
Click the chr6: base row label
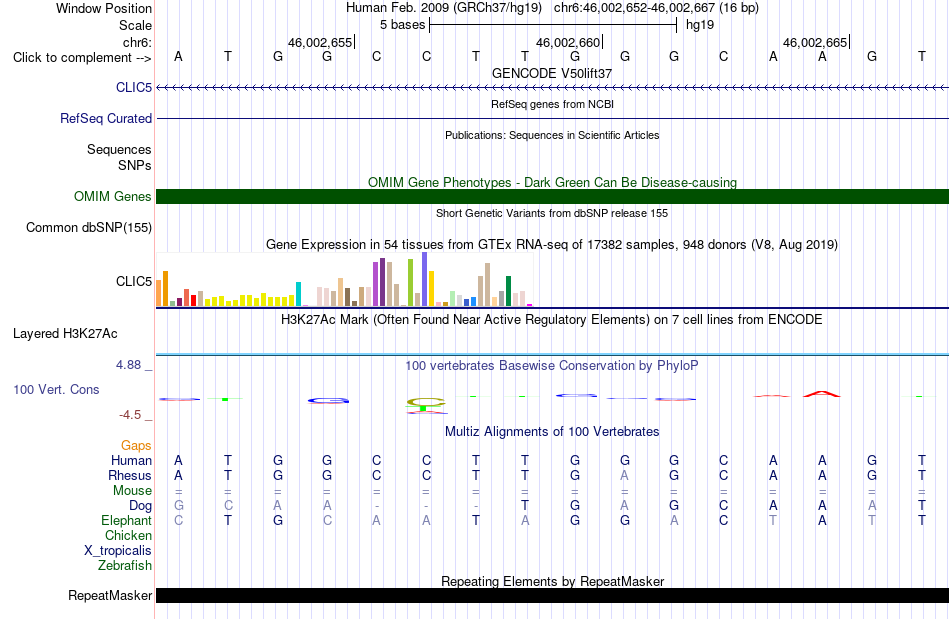138,42
